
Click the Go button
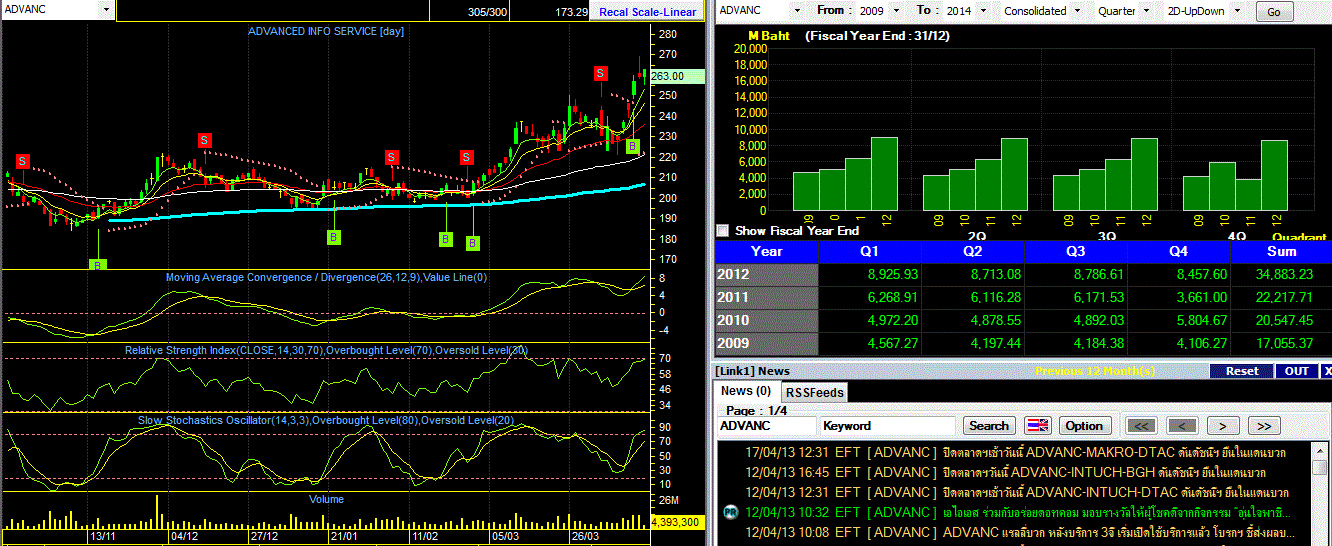[x=1273, y=12]
